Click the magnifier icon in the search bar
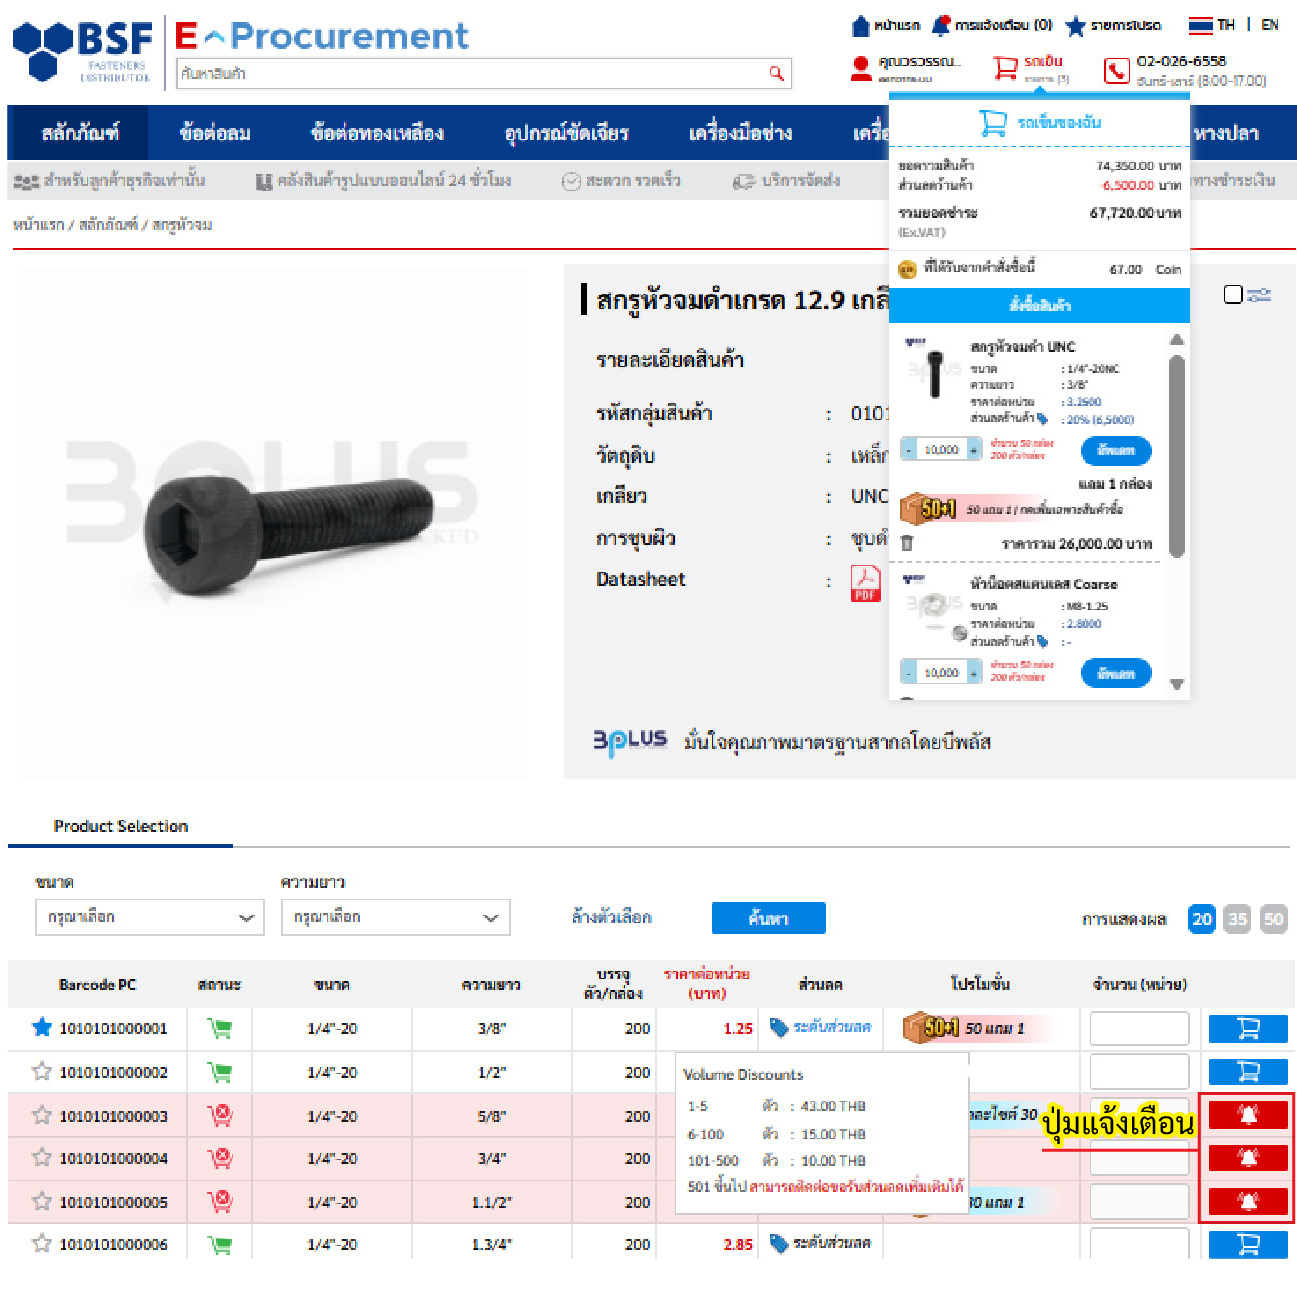 click(776, 73)
